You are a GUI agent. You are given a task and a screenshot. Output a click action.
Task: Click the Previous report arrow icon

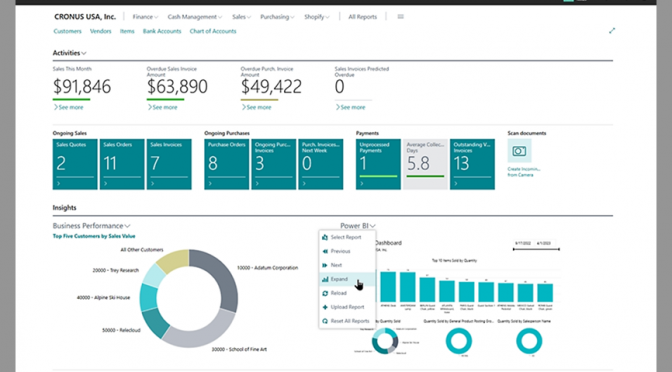tap(325, 251)
